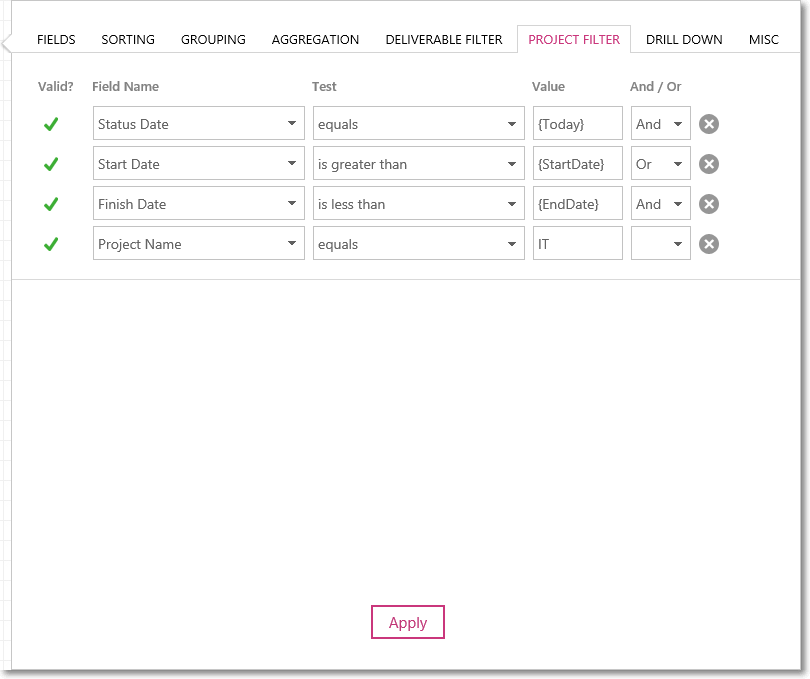Switch to the Drill Down tab

point(684,40)
